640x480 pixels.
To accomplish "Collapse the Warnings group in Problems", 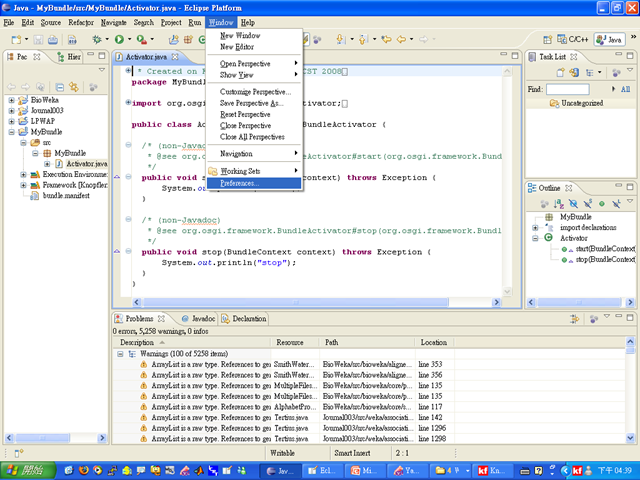I will coord(120,354).
